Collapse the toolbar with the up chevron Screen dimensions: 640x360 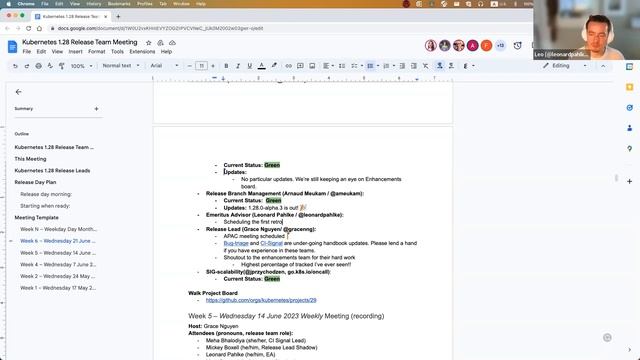[603, 66]
